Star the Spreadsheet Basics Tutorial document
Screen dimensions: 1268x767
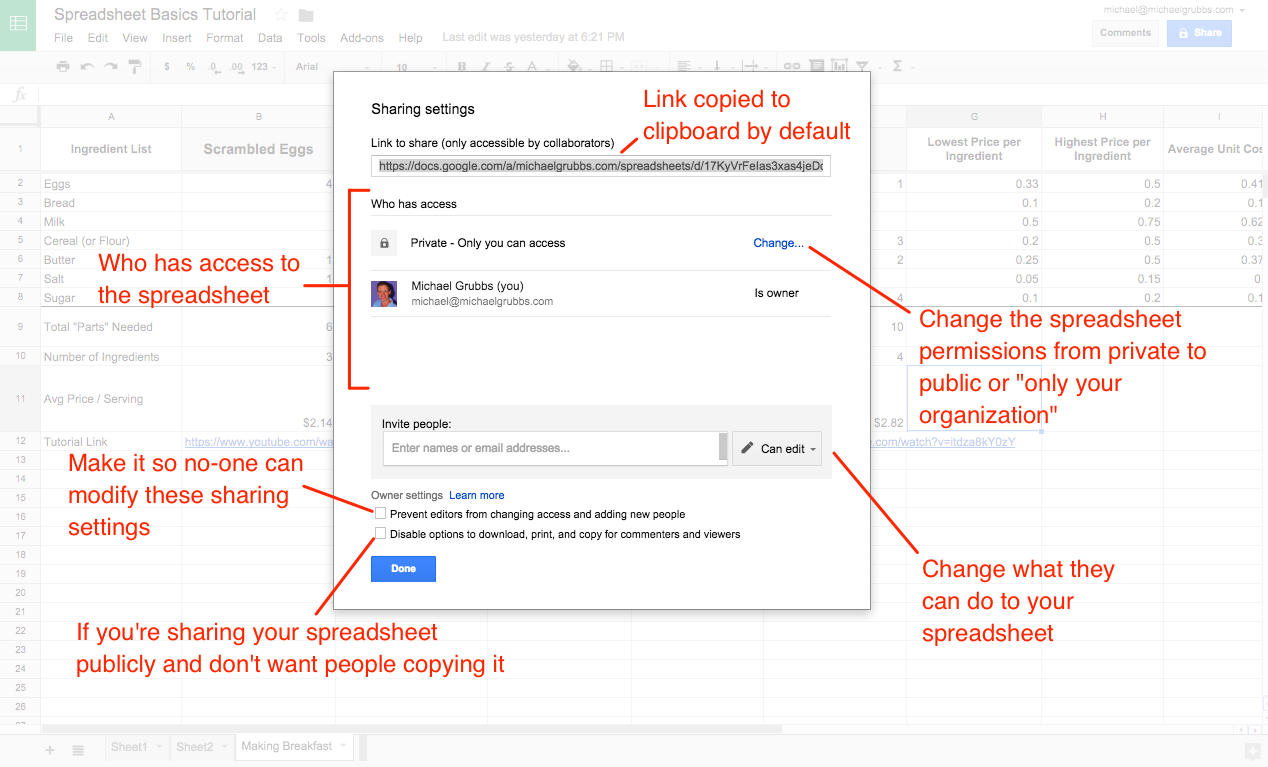[279, 14]
